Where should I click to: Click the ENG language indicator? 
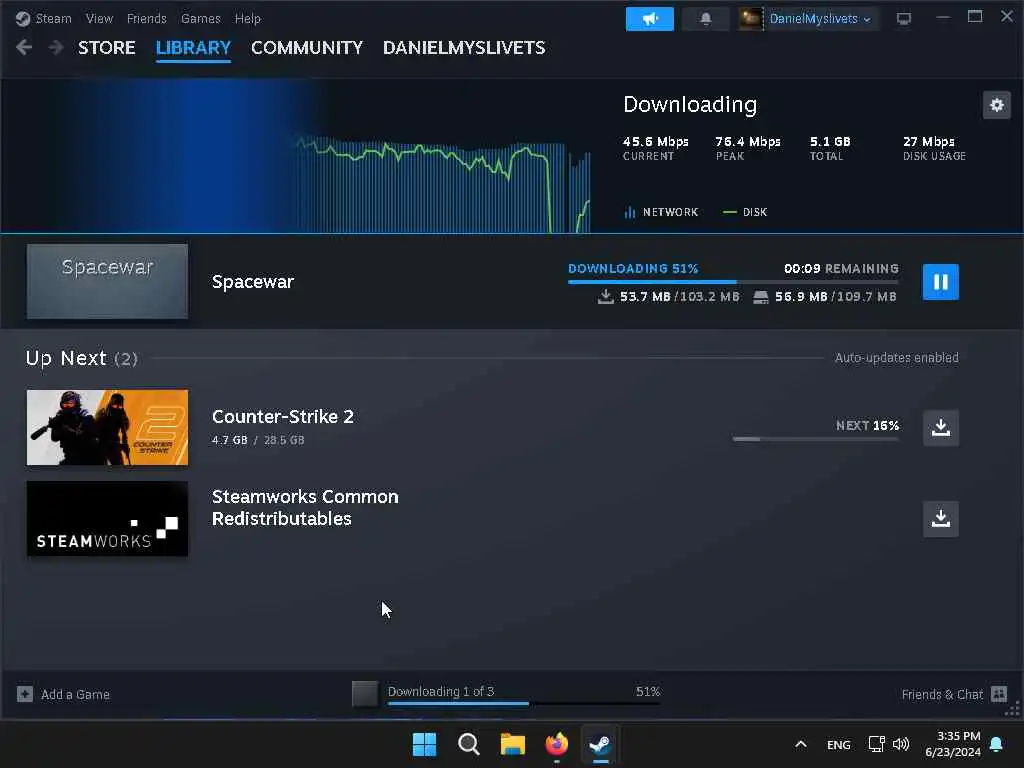click(x=839, y=744)
